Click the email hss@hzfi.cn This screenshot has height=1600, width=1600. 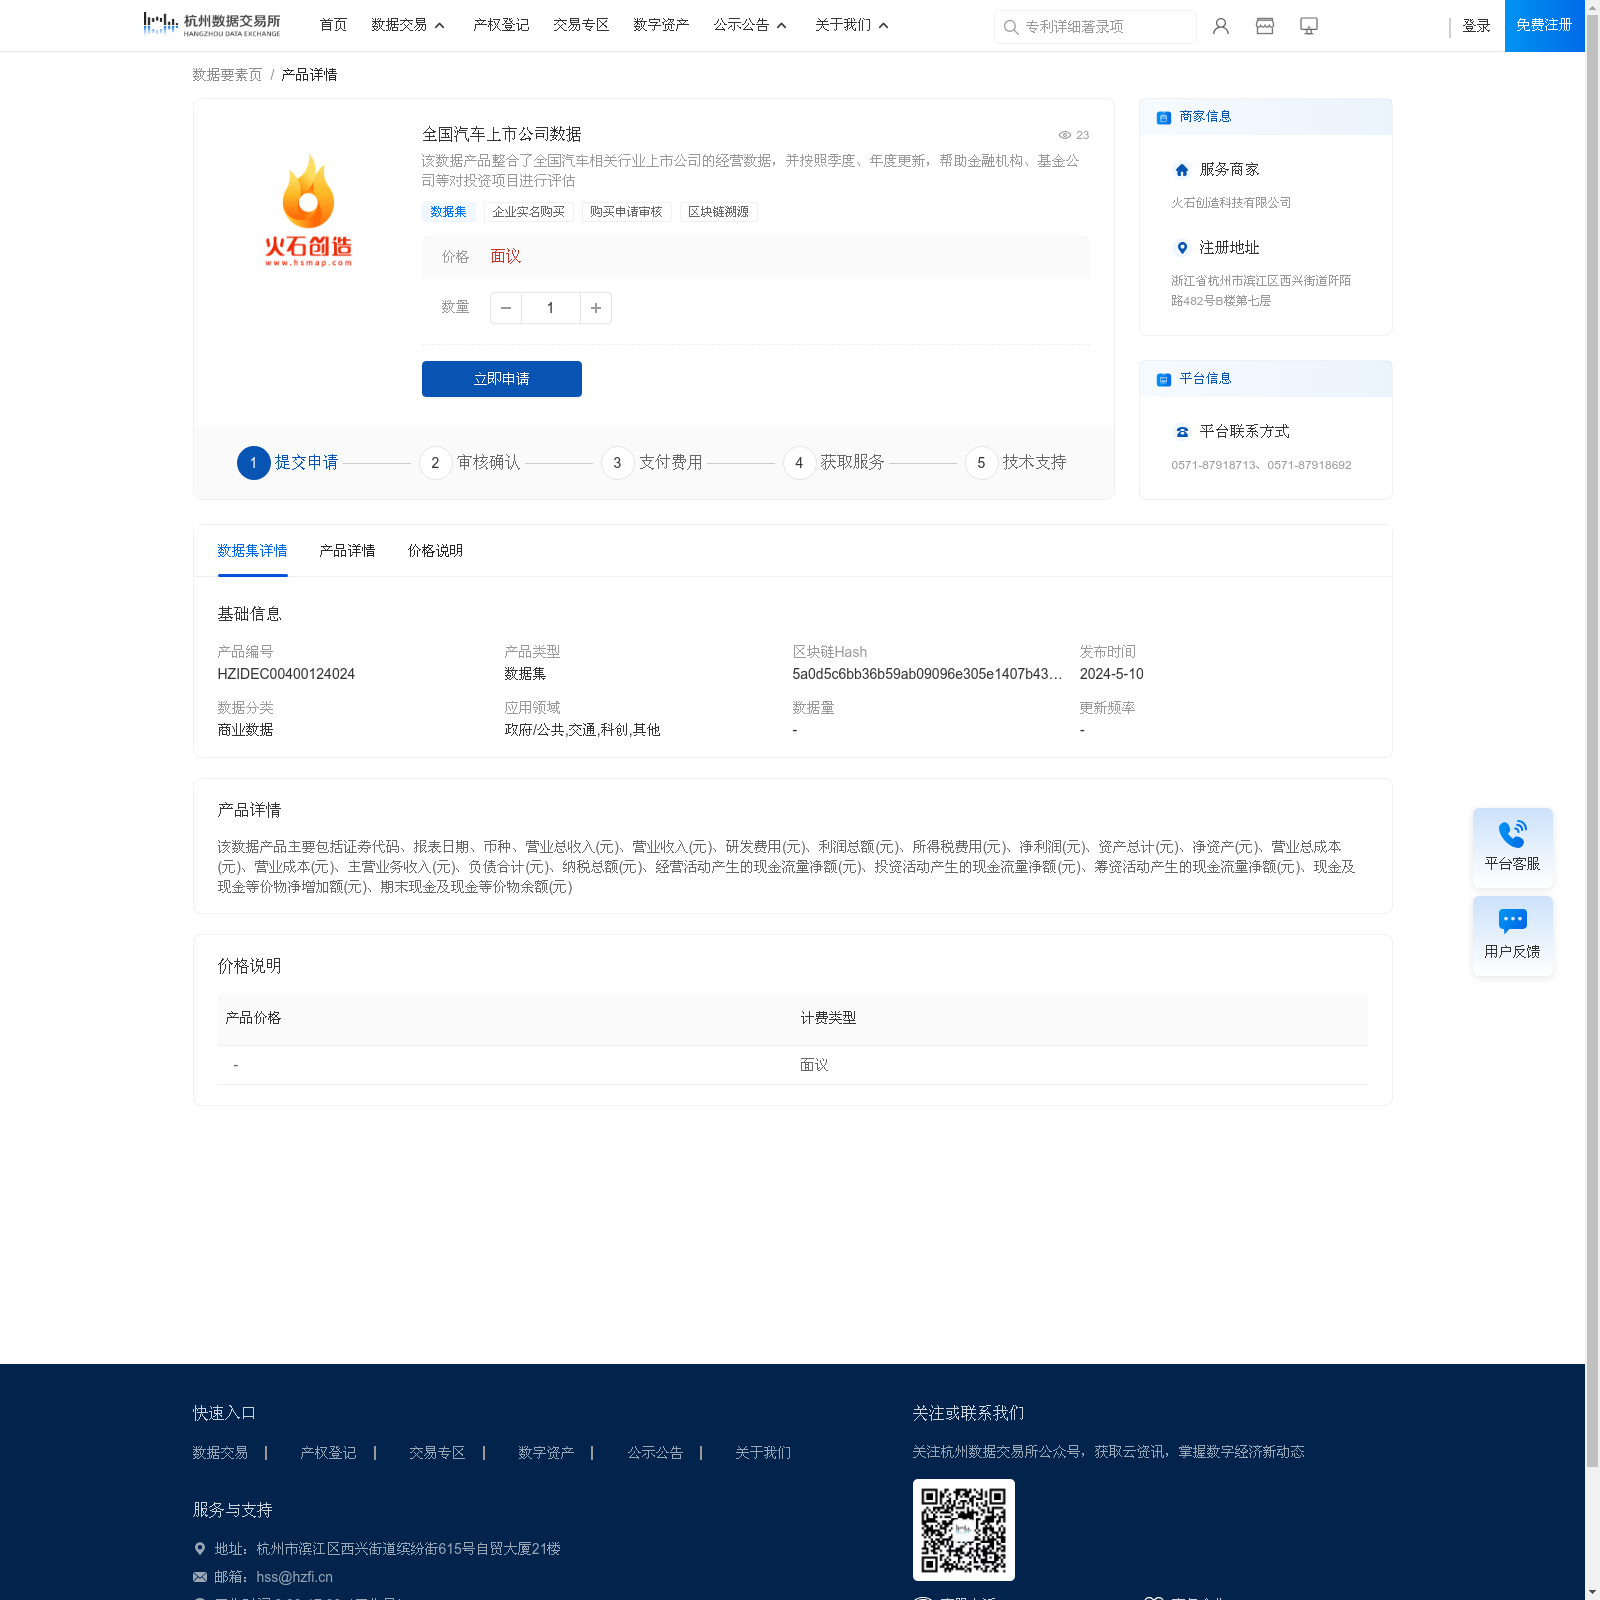(294, 1577)
